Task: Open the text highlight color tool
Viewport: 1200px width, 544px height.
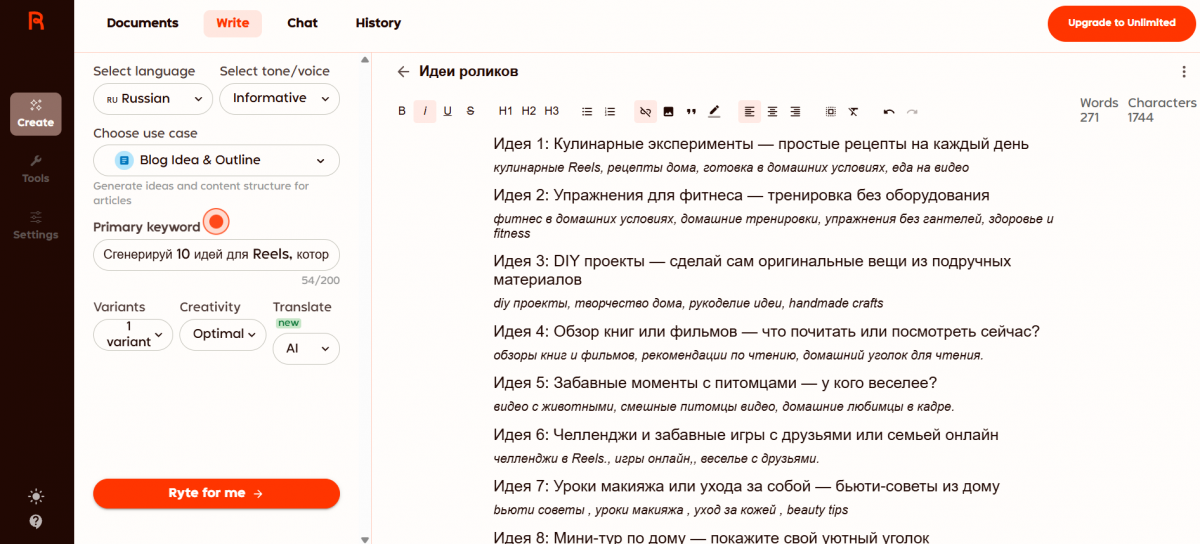Action: (x=714, y=111)
